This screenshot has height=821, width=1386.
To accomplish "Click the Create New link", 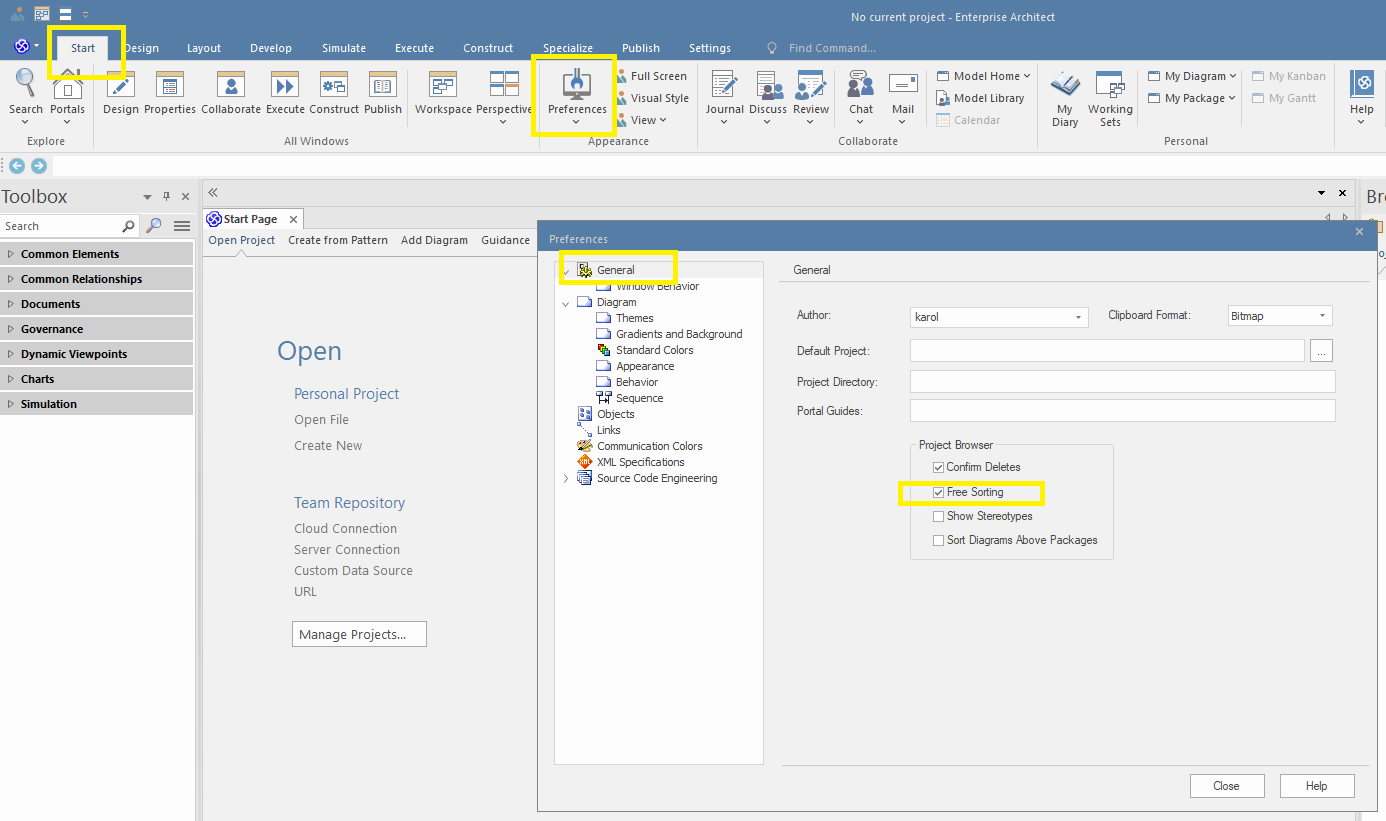I will [328, 446].
